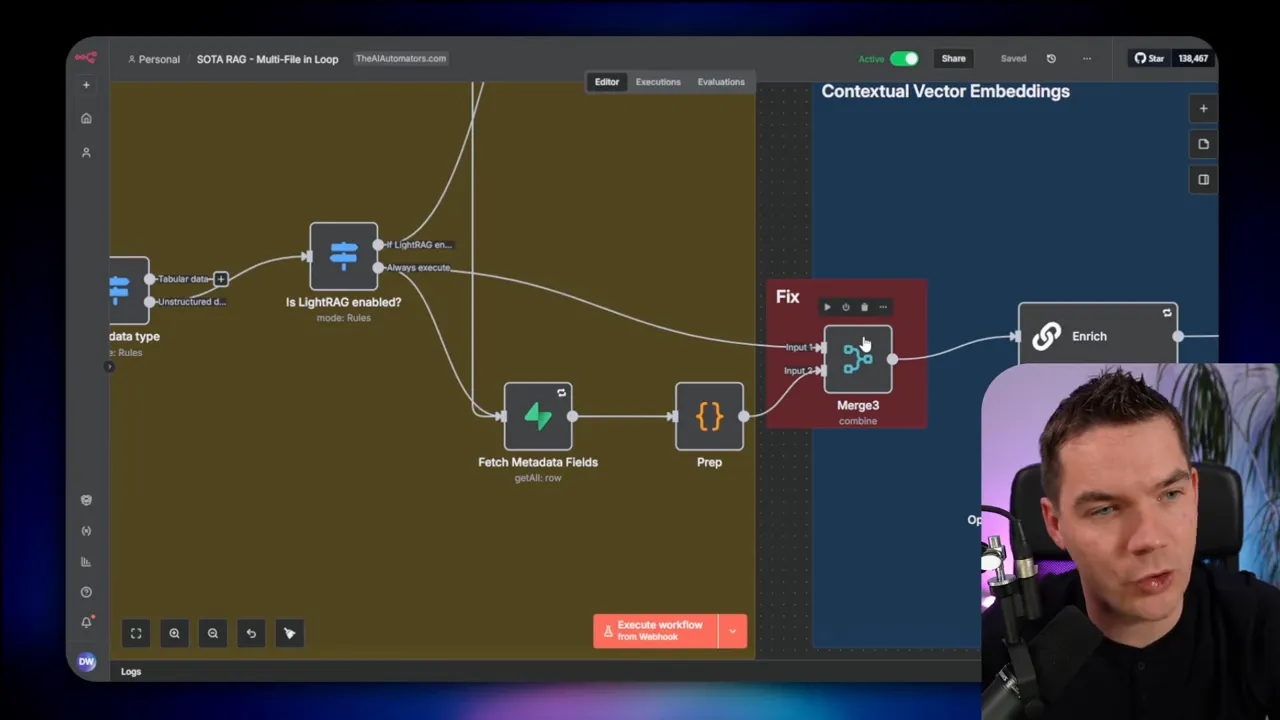Viewport: 1280px width, 720px height.
Task: Select the Merge3 node icon
Action: (858, 359)
